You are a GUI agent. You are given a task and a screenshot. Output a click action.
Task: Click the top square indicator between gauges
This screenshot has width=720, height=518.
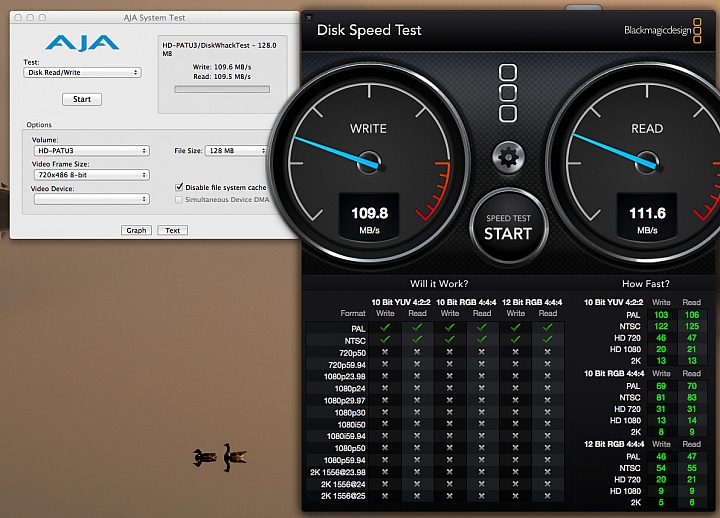508,73
